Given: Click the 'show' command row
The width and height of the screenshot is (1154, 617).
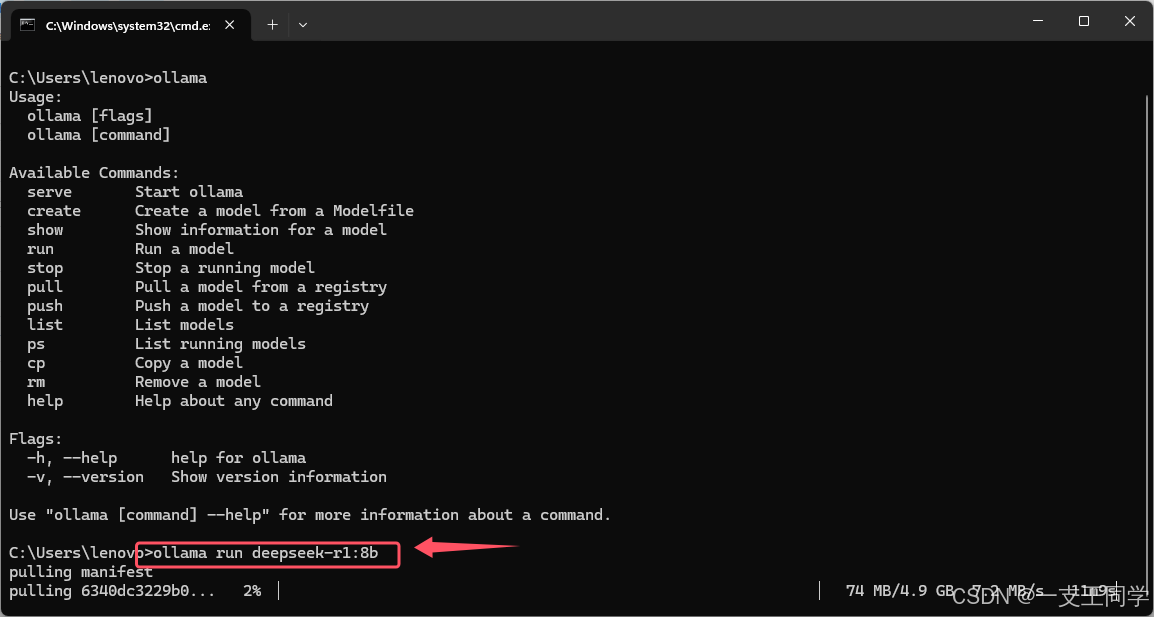Looking at the screenshot, I should [207, 230].
